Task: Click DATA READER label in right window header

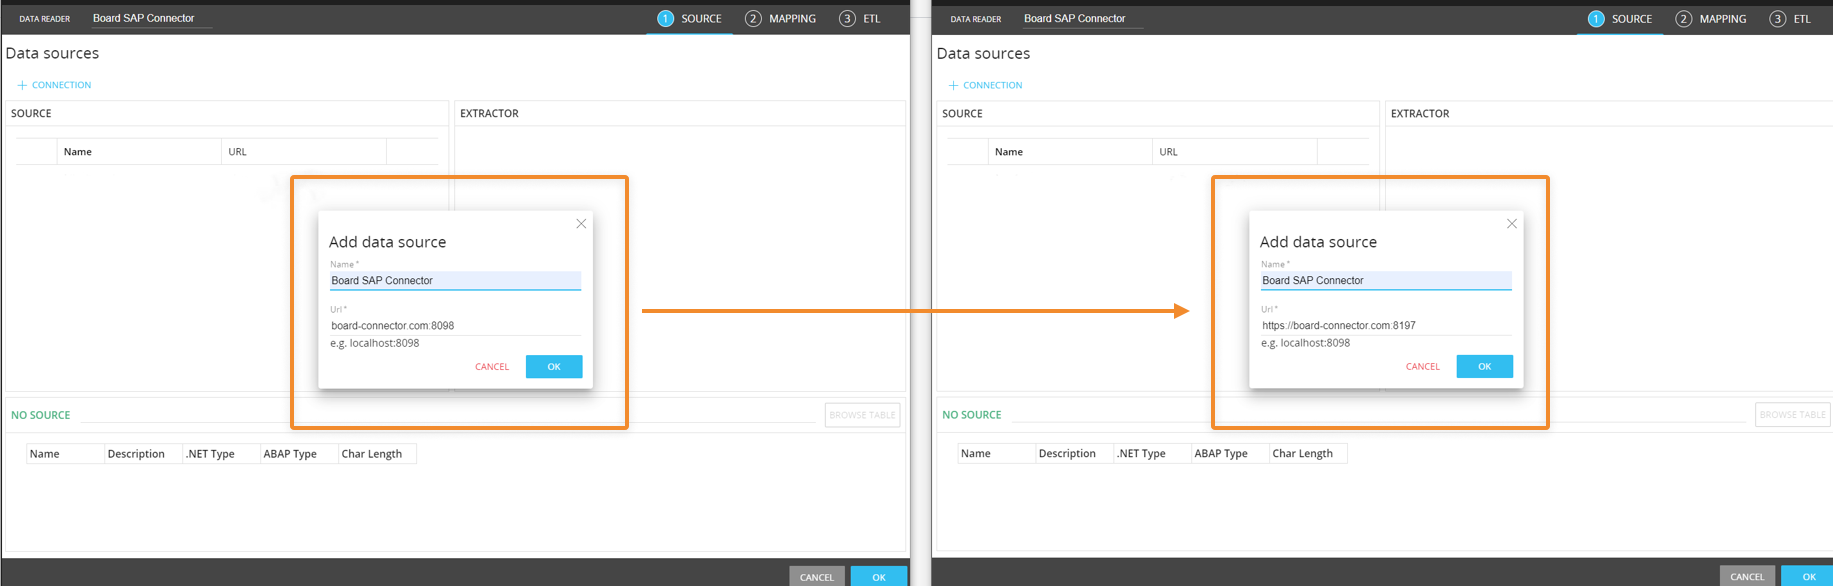Action: tap(976, 19)
